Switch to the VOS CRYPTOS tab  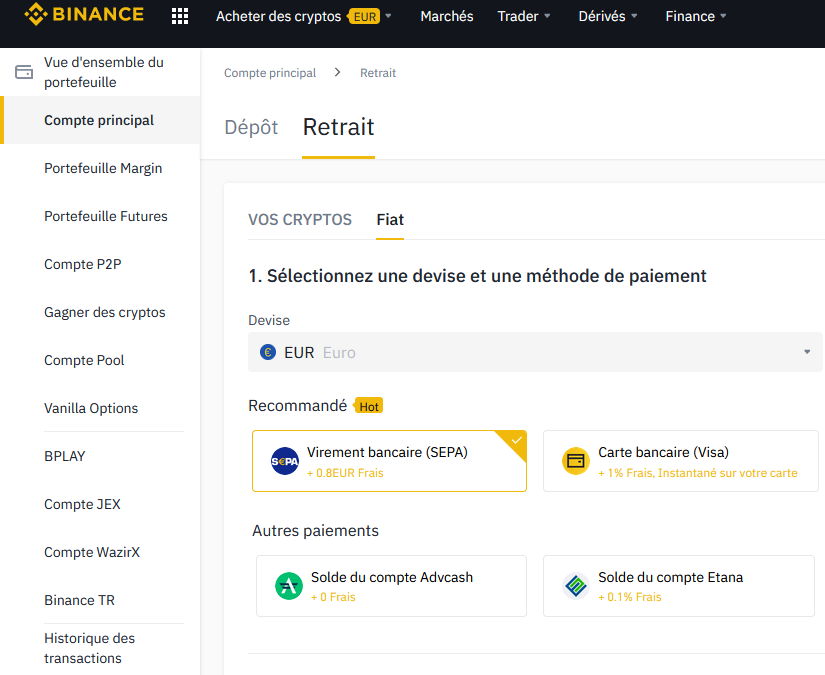pyautogui.click(x=300, y=219)
